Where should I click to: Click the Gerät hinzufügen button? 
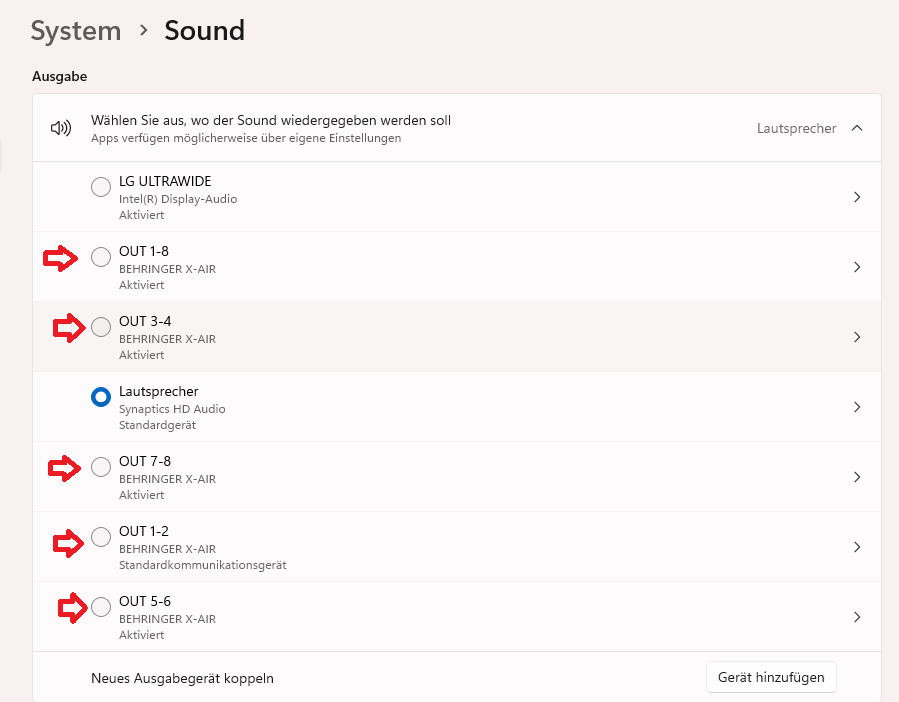click(x=771, y=677)
